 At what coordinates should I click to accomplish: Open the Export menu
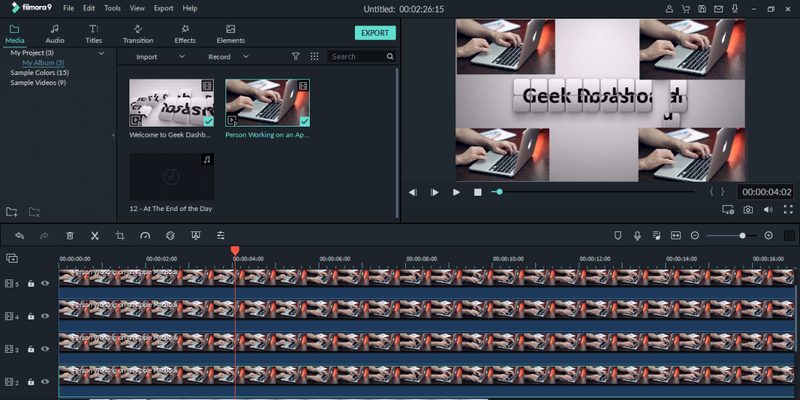[x=163, y=8]
